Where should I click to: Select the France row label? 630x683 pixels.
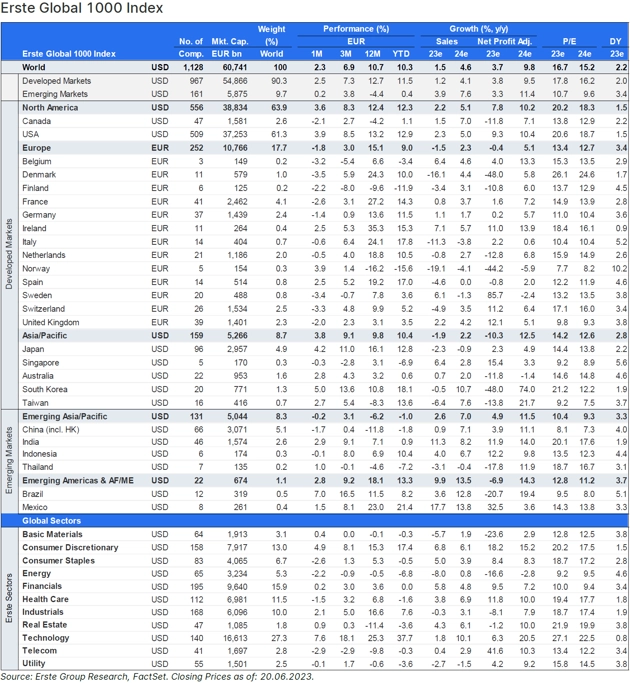pos(35,201)
